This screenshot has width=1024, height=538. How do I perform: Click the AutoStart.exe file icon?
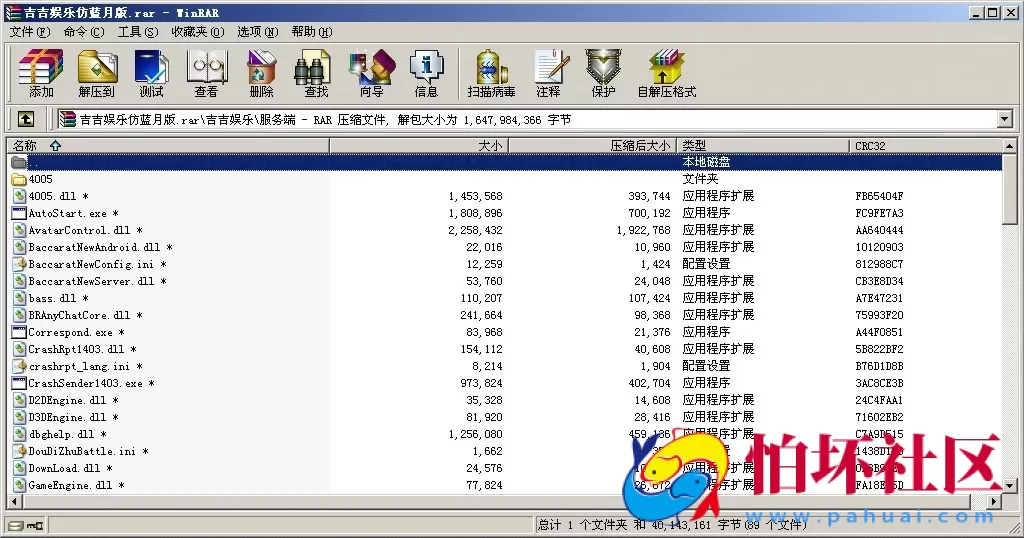coord(19,213)
